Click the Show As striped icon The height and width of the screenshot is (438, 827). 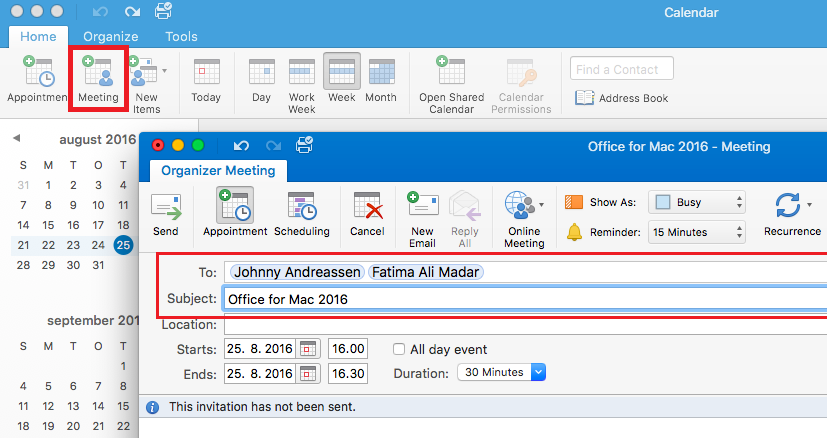(x=574, y=202)
